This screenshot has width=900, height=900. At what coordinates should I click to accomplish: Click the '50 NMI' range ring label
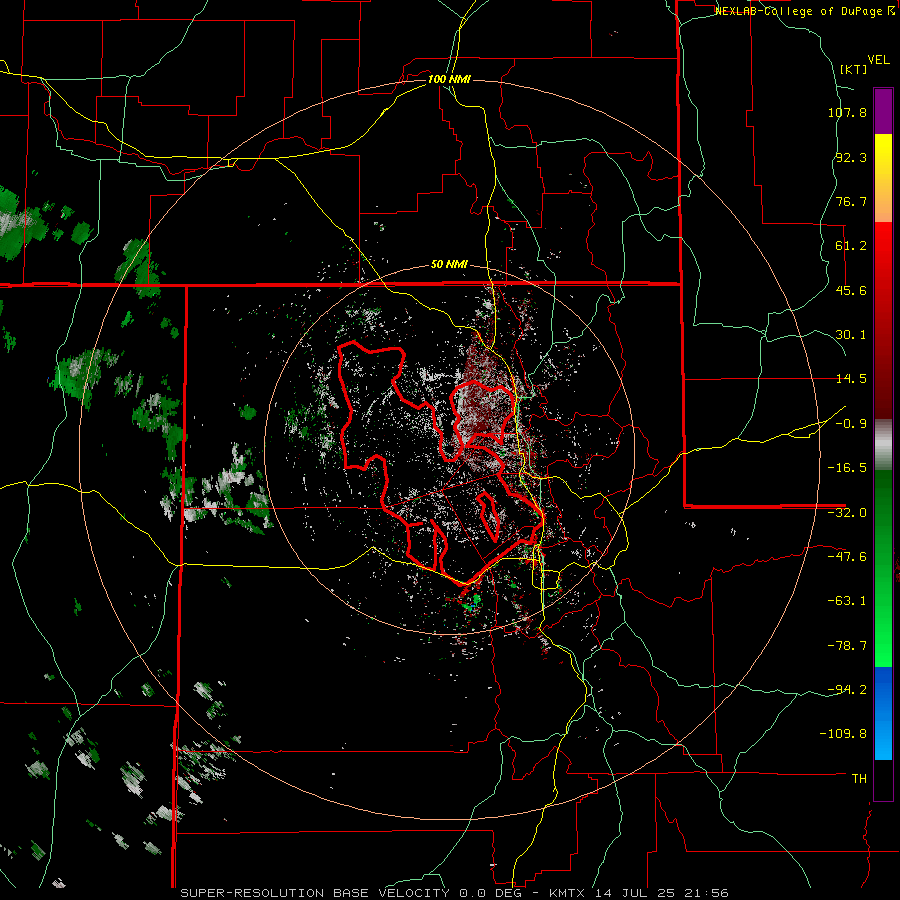point(449,265)
